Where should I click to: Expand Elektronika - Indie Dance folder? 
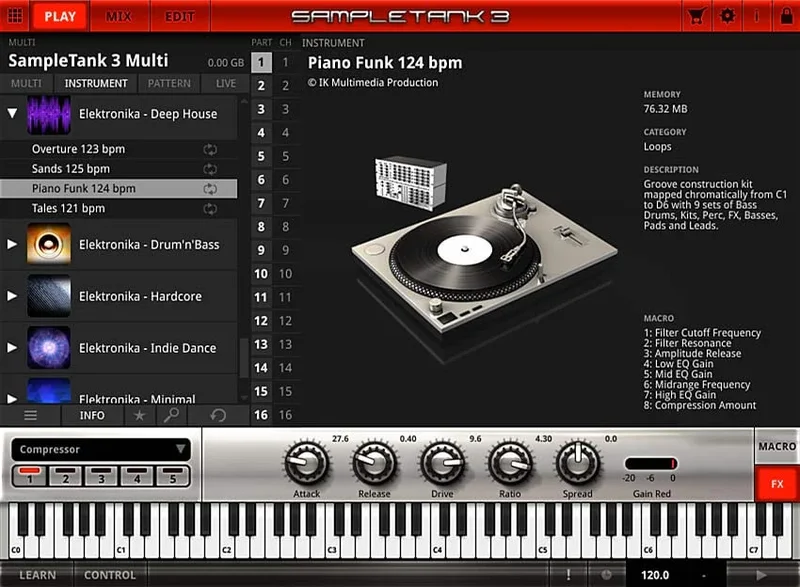[x=12, y=348]
